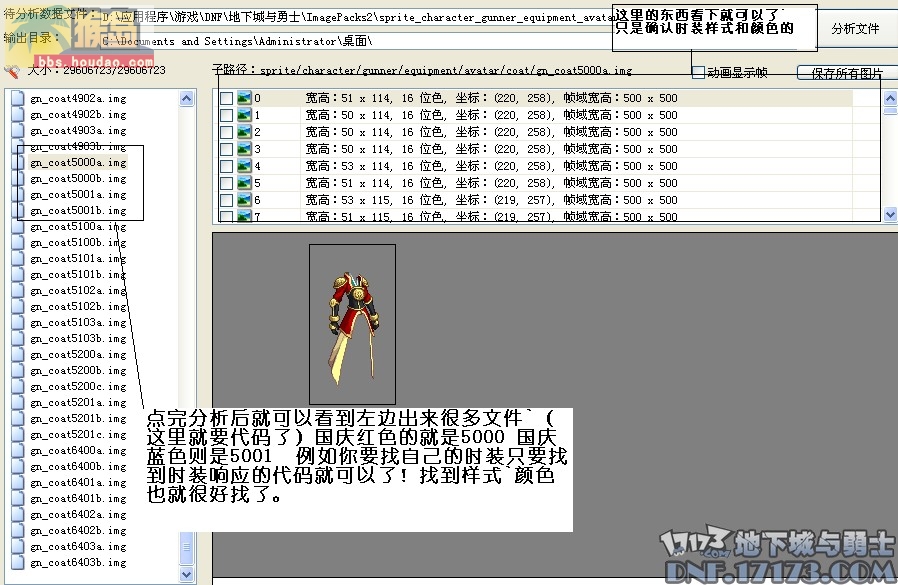898x585 pixels.
Task: Click the image icon of frame 3
Action: (x=245, y=149)
